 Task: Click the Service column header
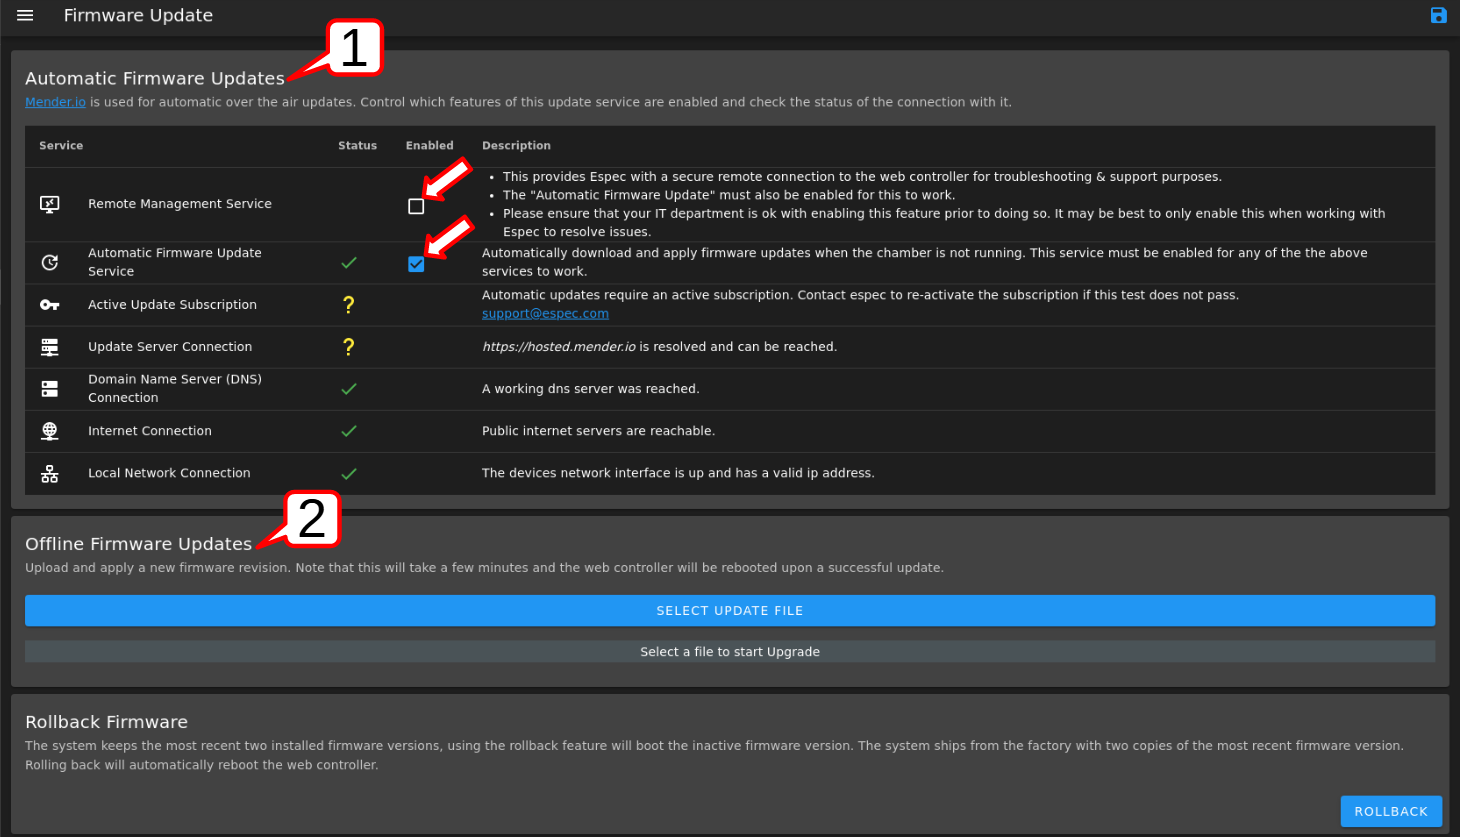click(x=61, y=146)
